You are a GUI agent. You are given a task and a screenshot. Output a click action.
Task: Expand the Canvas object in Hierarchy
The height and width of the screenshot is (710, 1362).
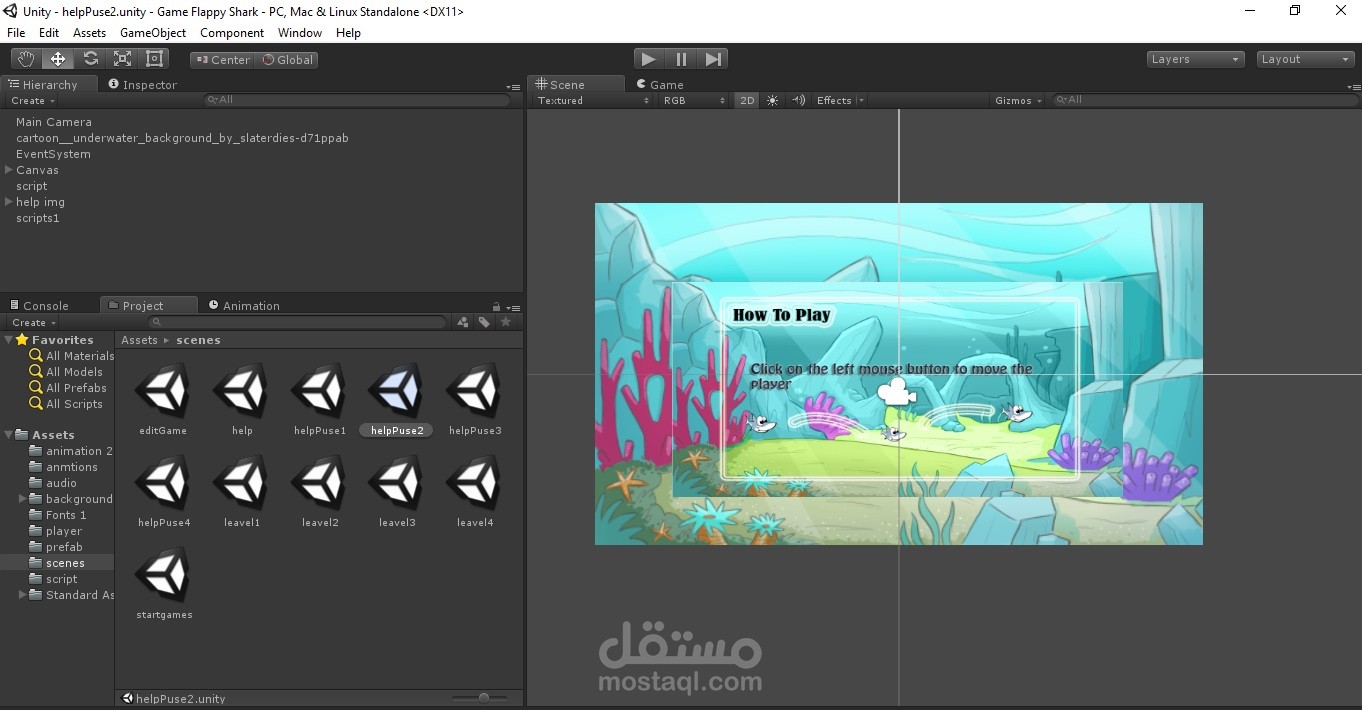(8, 170)
